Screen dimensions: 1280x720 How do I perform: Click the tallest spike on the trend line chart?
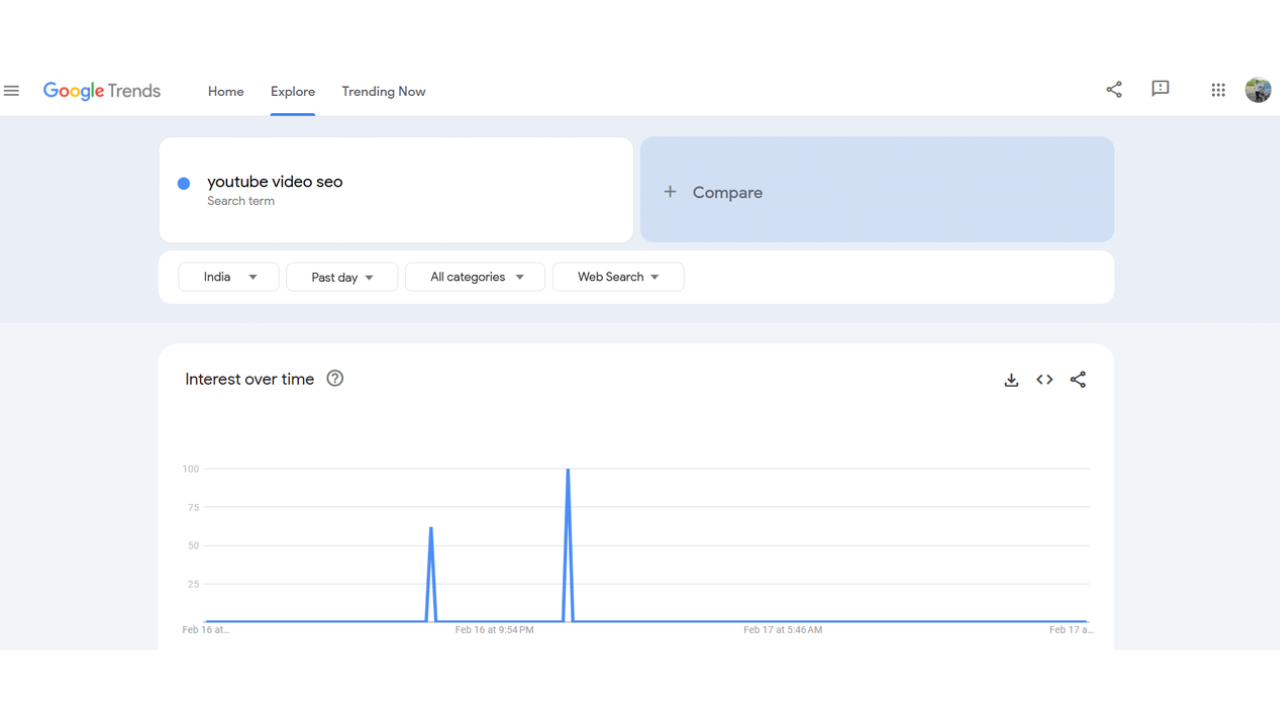(568, 470)
